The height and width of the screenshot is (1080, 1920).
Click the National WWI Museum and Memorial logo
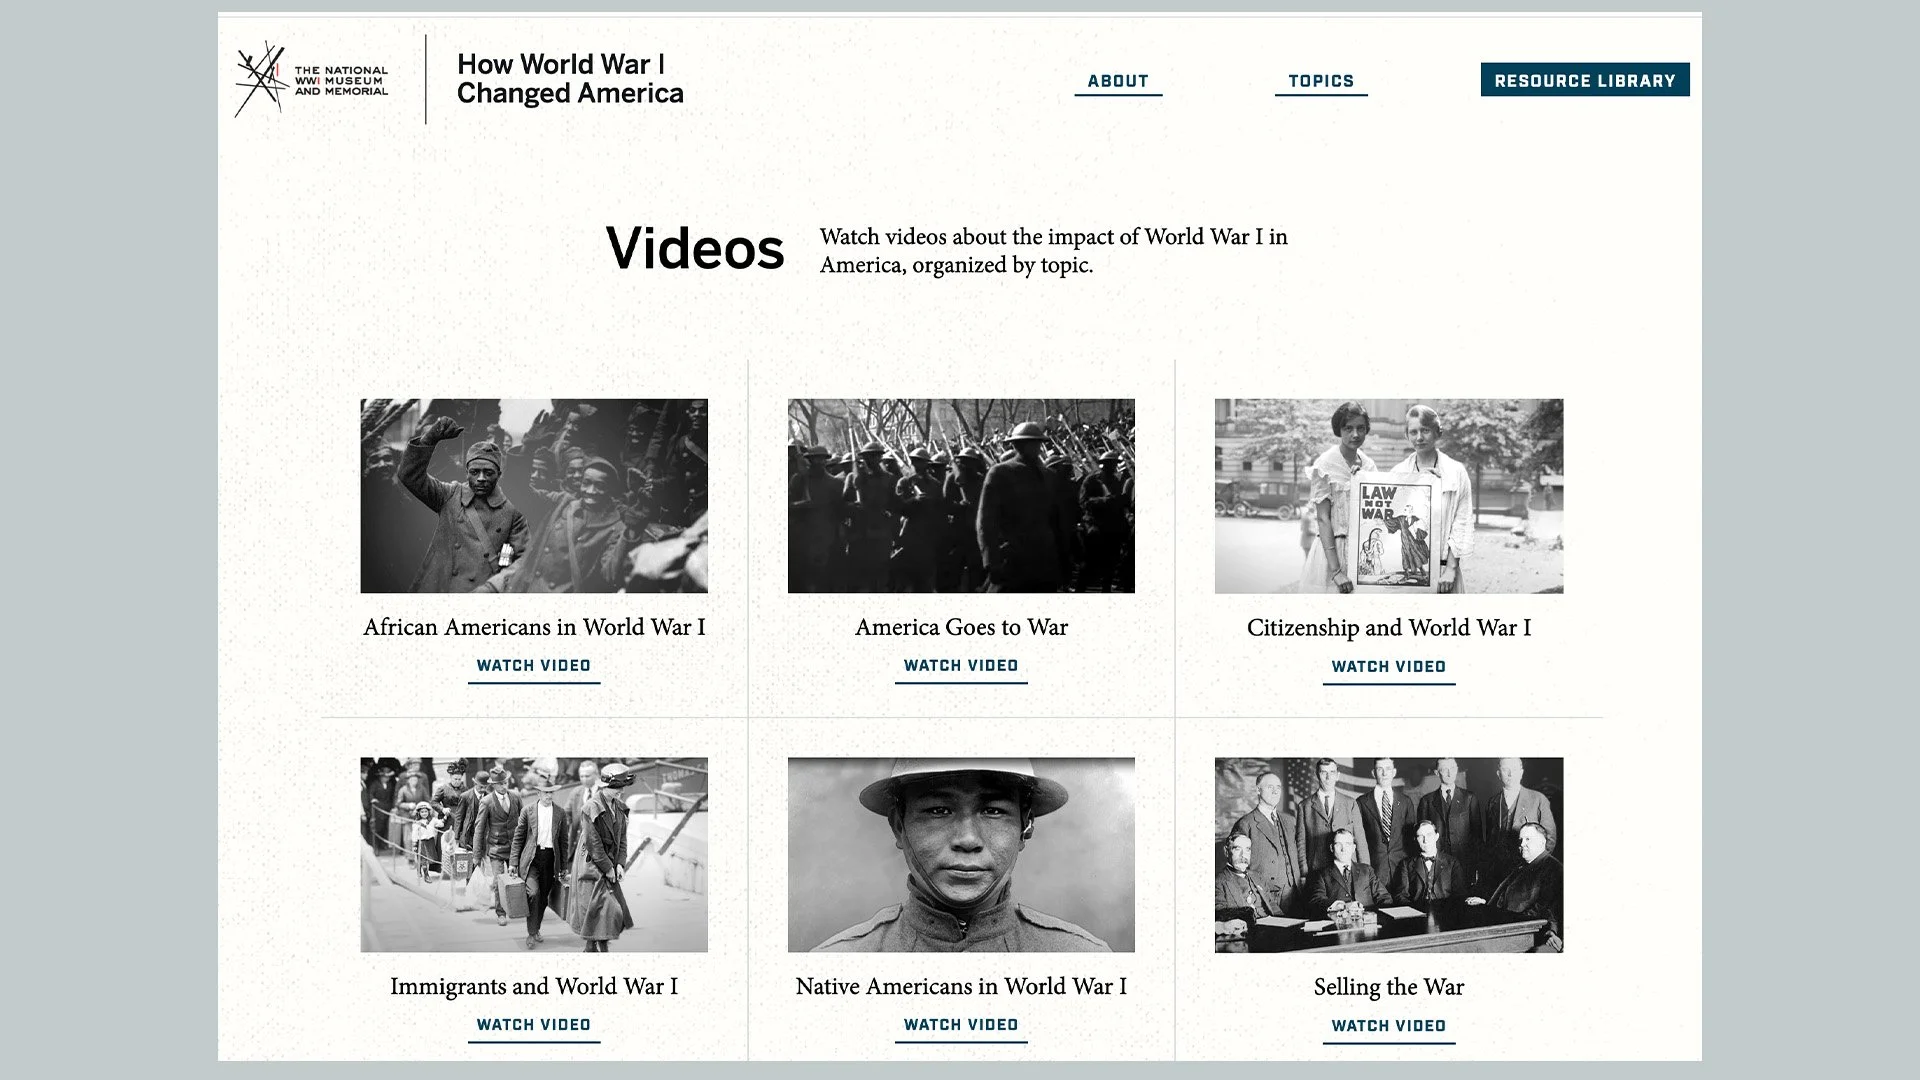311,79
